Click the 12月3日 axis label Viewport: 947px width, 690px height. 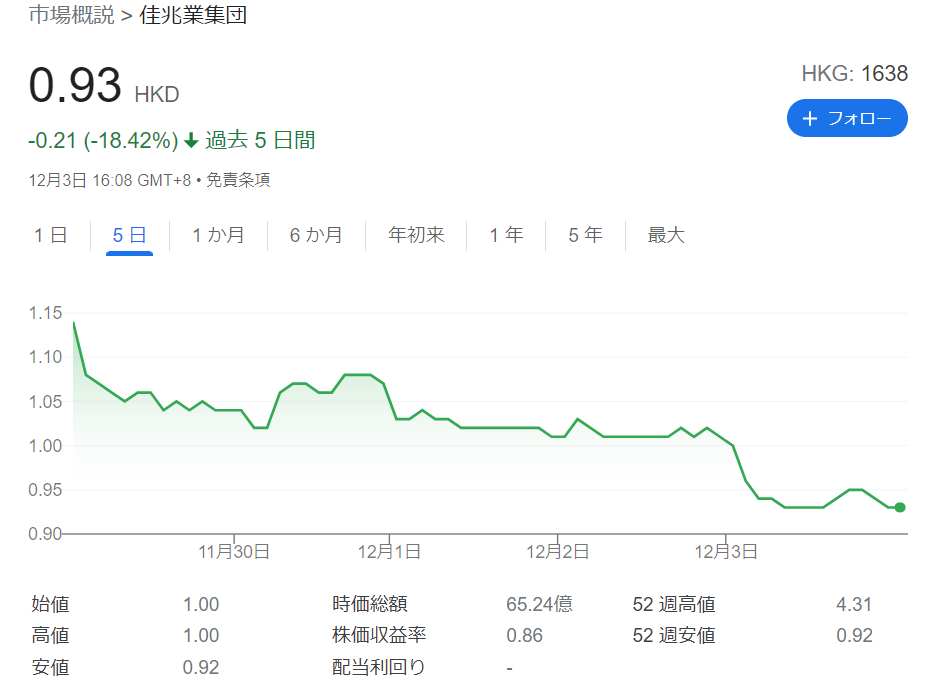pos(725,552)
